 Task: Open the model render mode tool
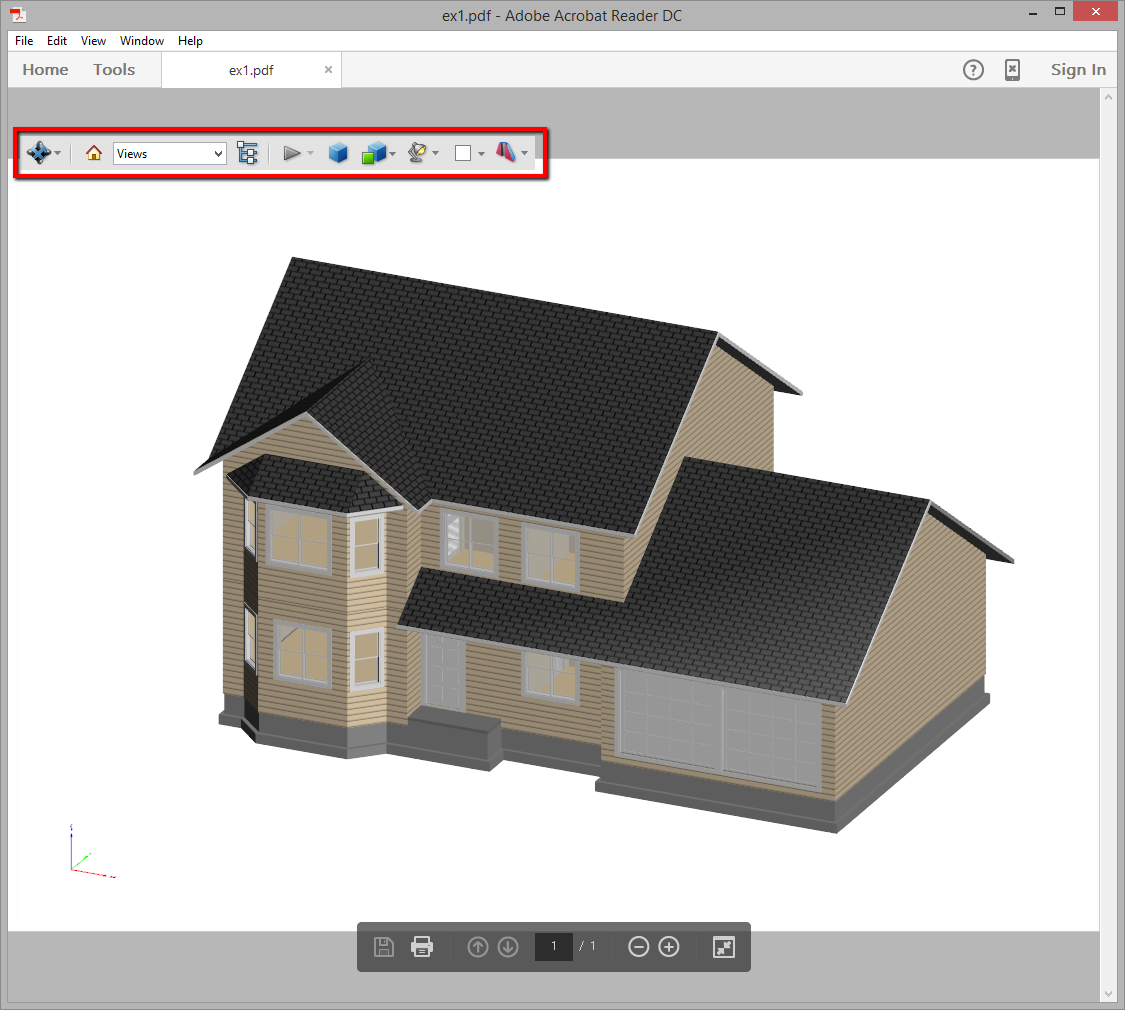pos(371,153)
